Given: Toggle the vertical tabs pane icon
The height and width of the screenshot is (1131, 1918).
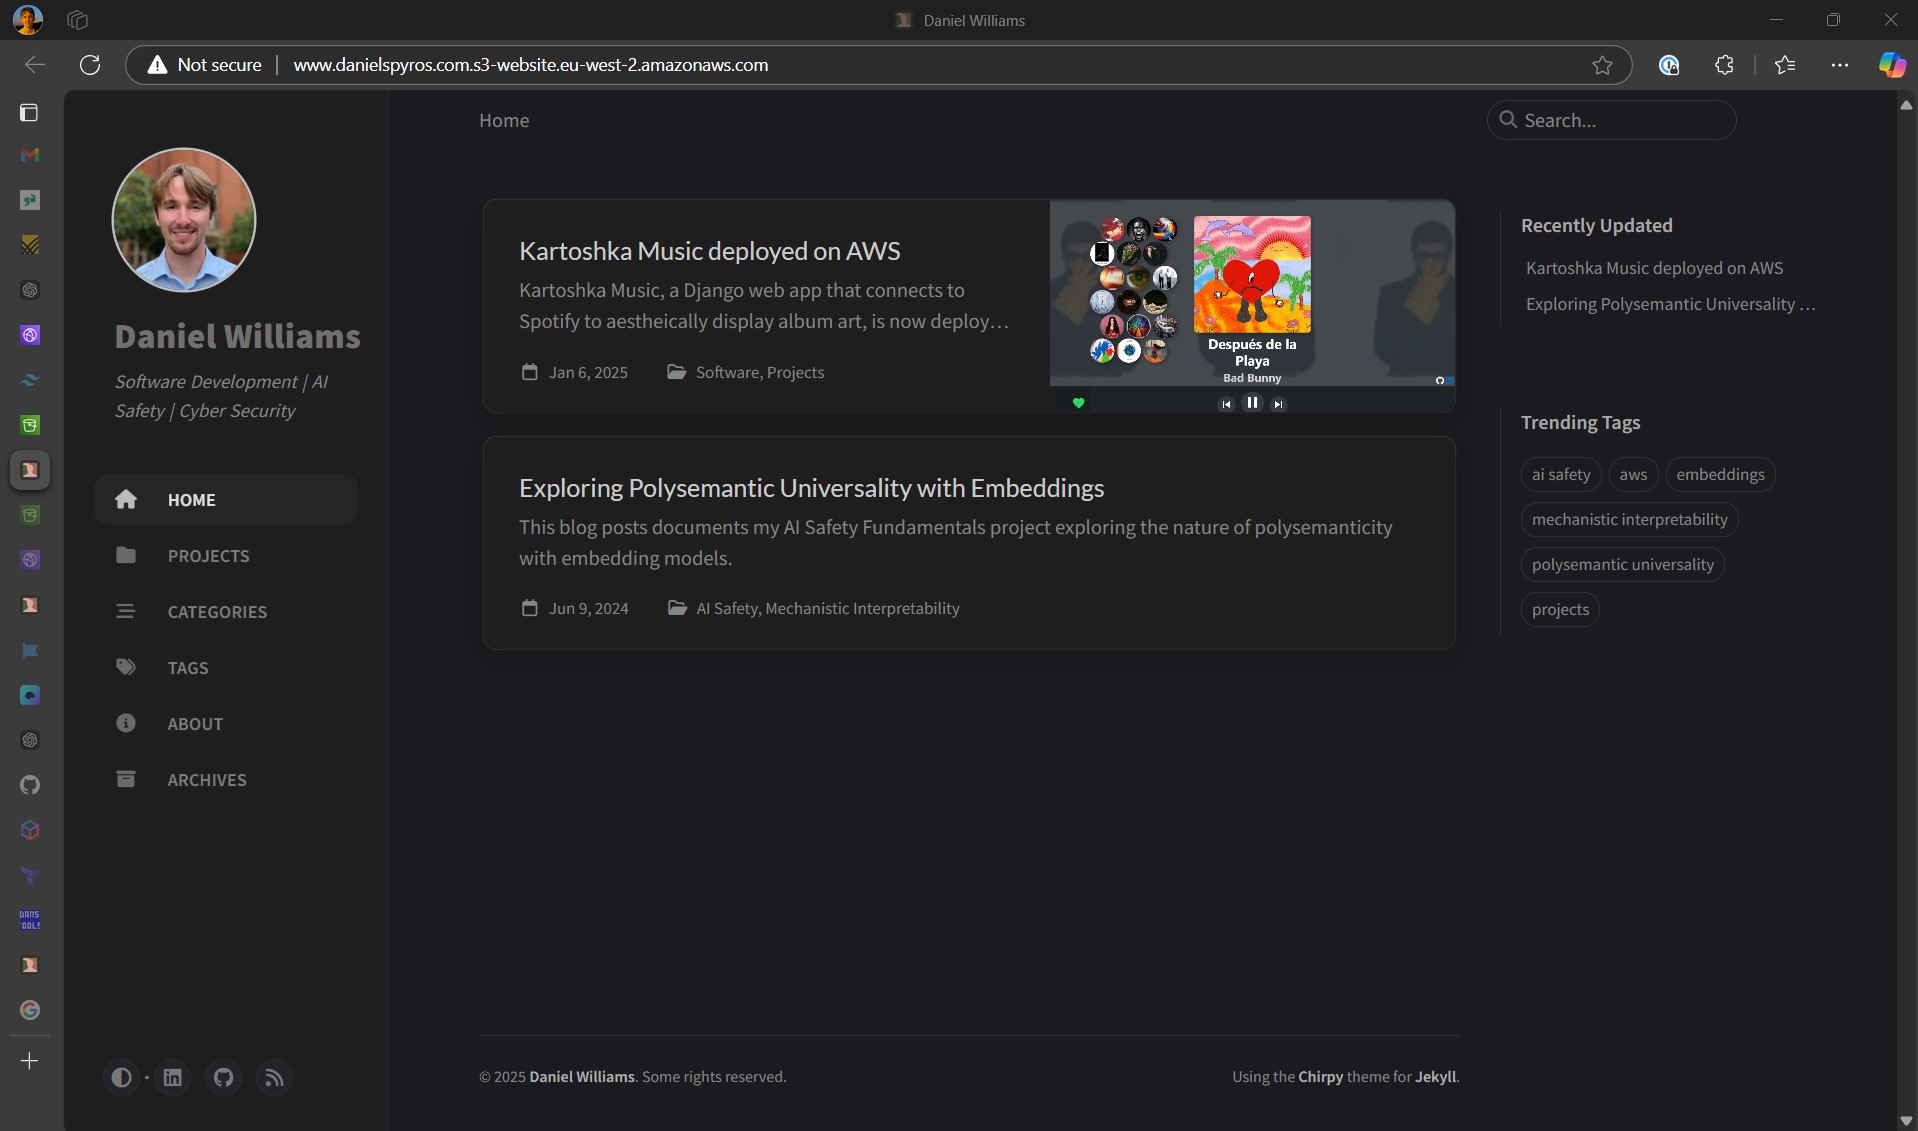Looking at the screenshot, I should (29, 112).
